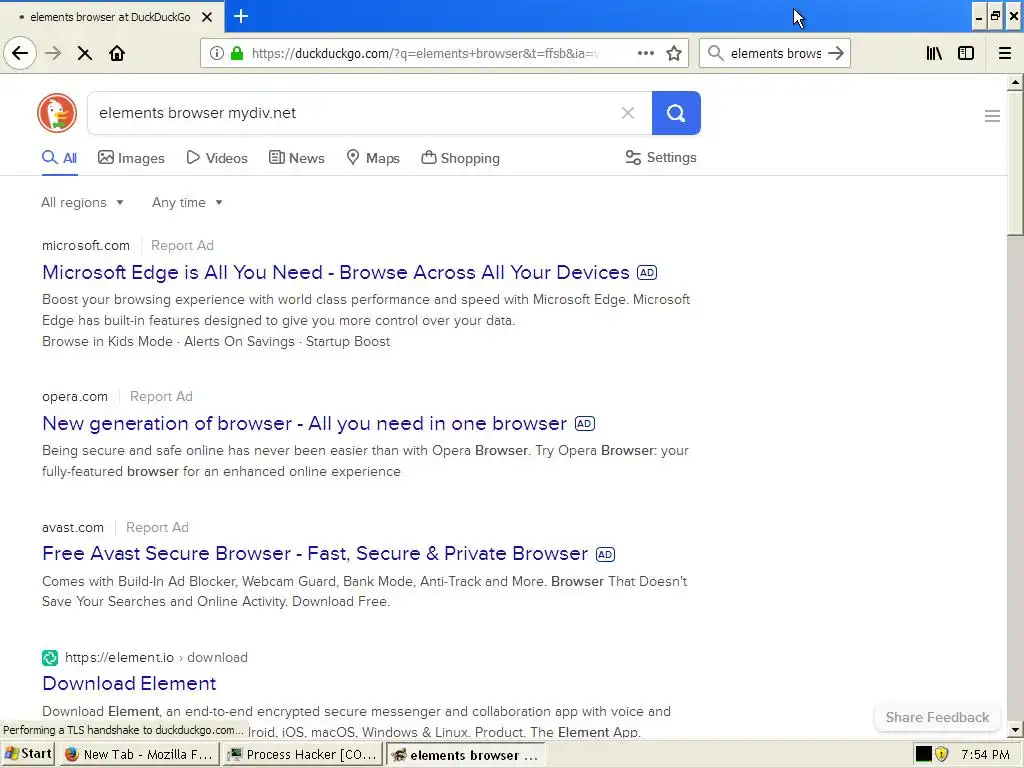
Task: Open Free Avast Secure Browser link
Action: coord(315,554)
